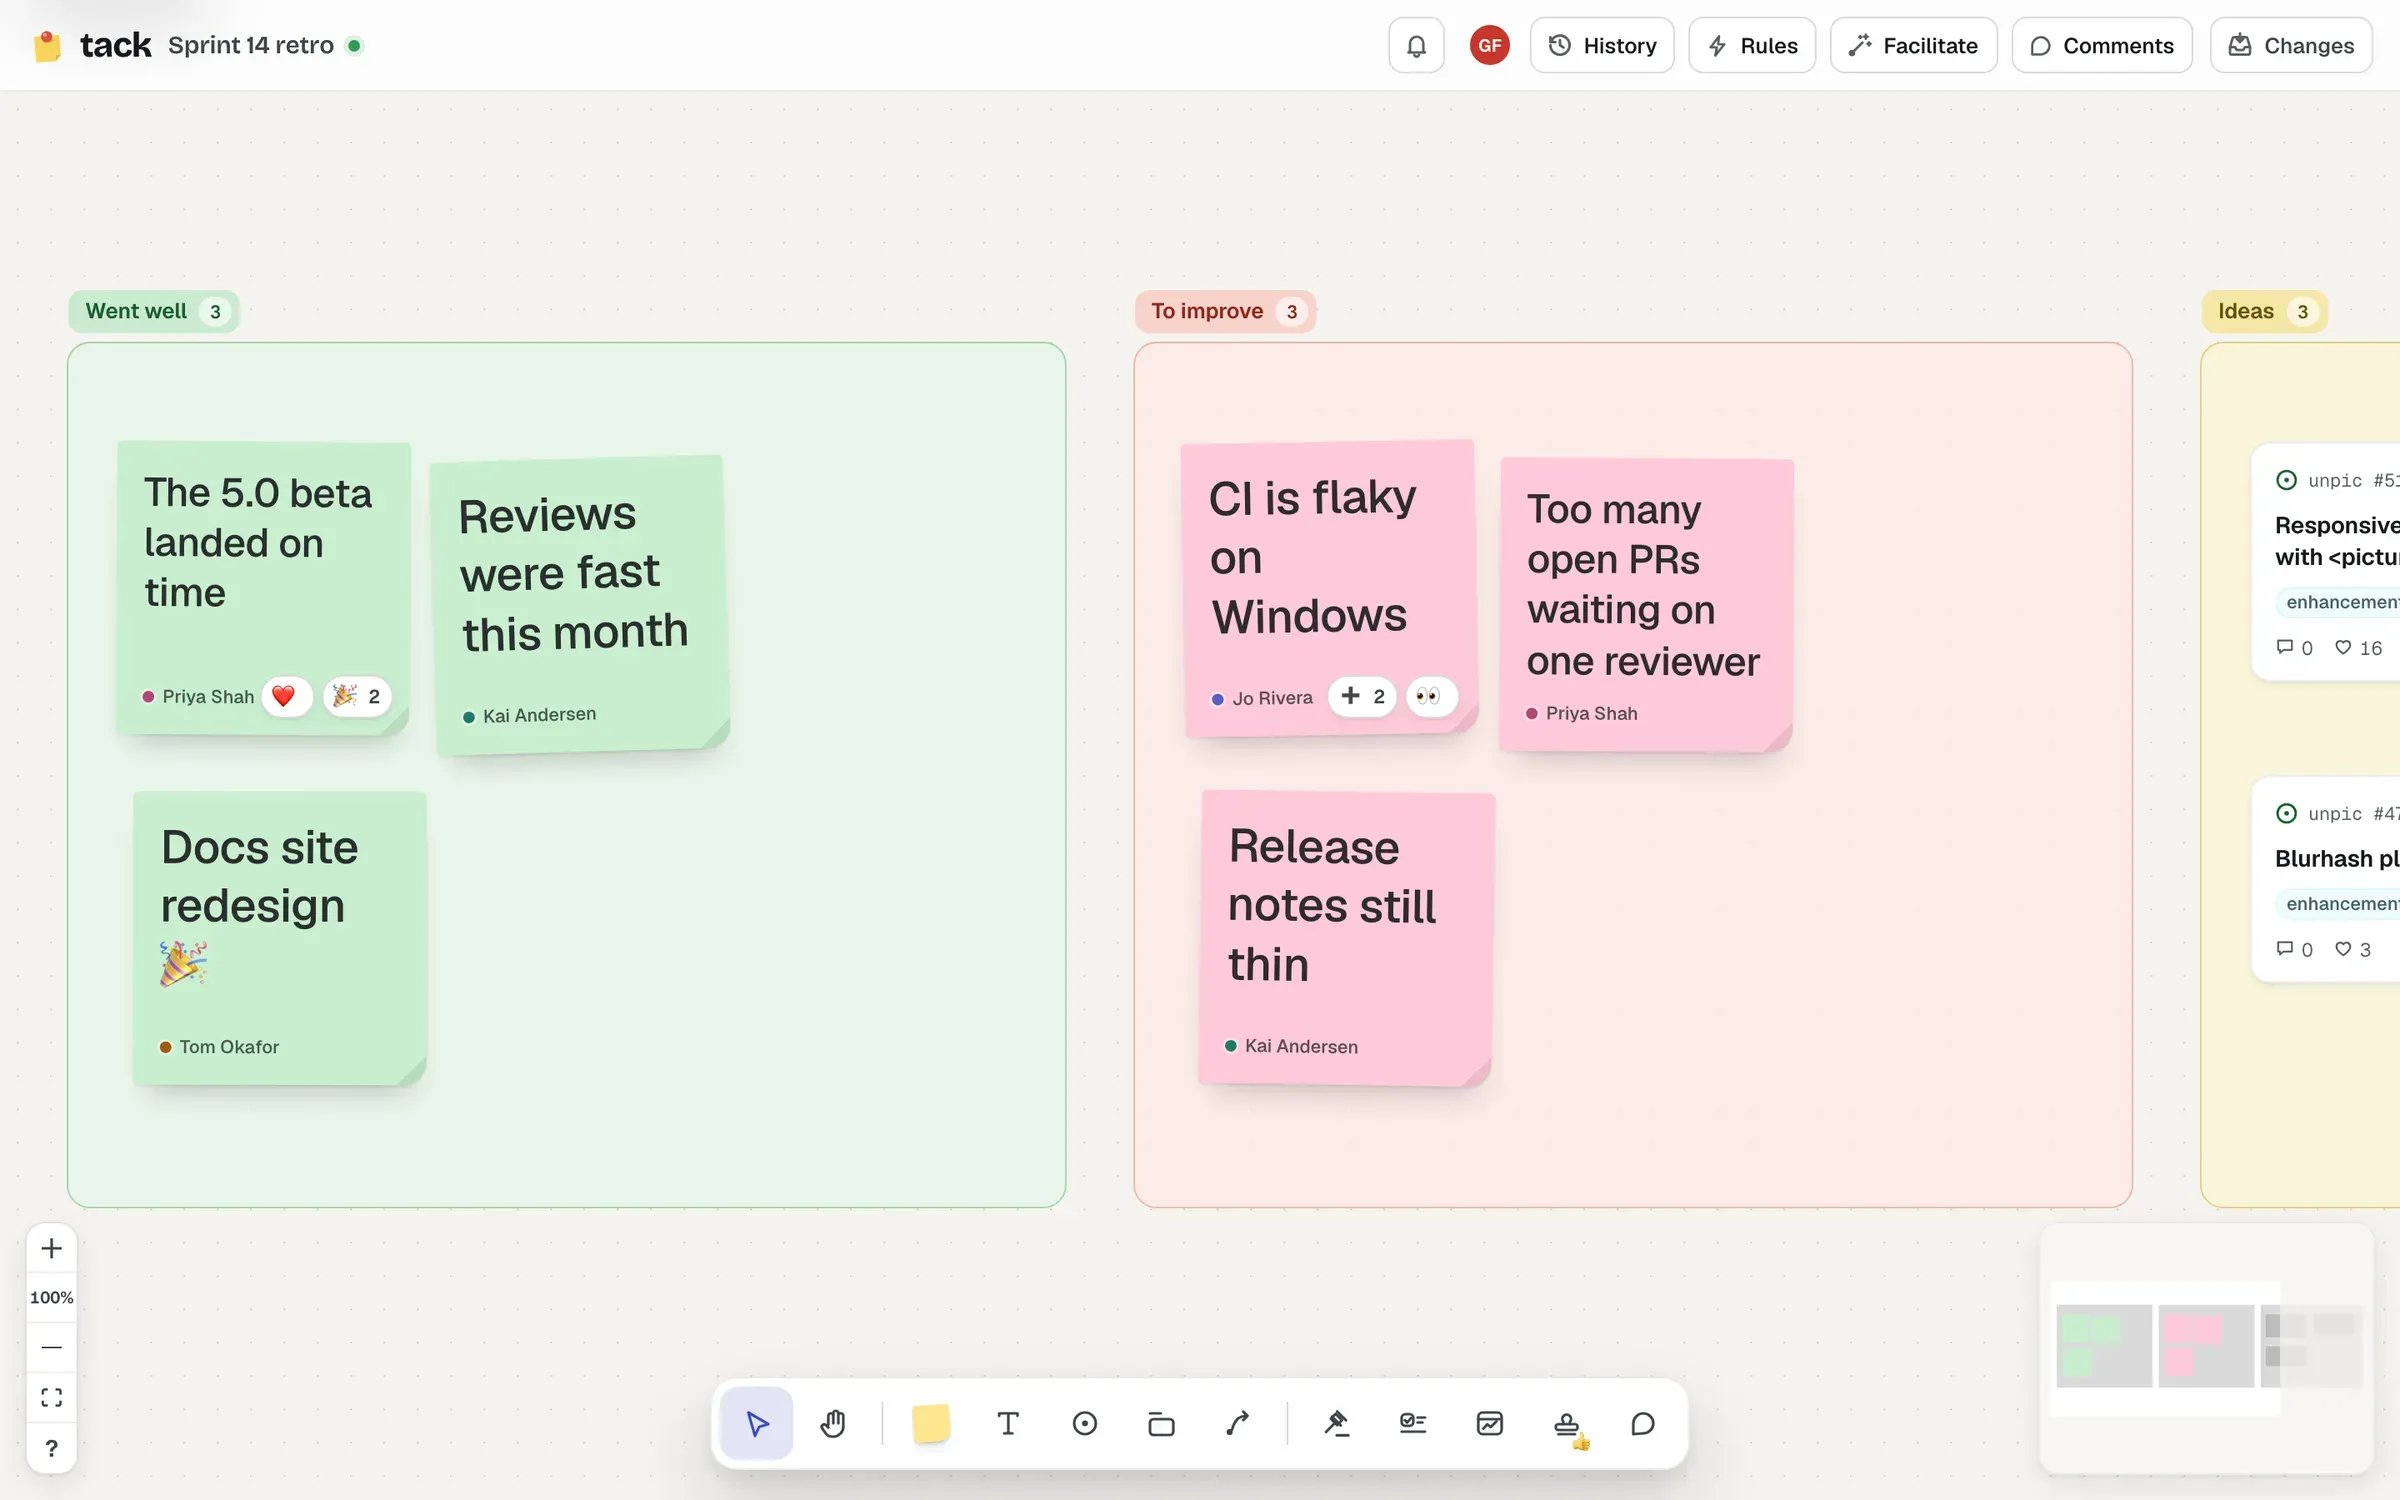This screenshot has height=1500, width=2400.
Task: Start Facilitate mode
Action: click(1913, 45)
